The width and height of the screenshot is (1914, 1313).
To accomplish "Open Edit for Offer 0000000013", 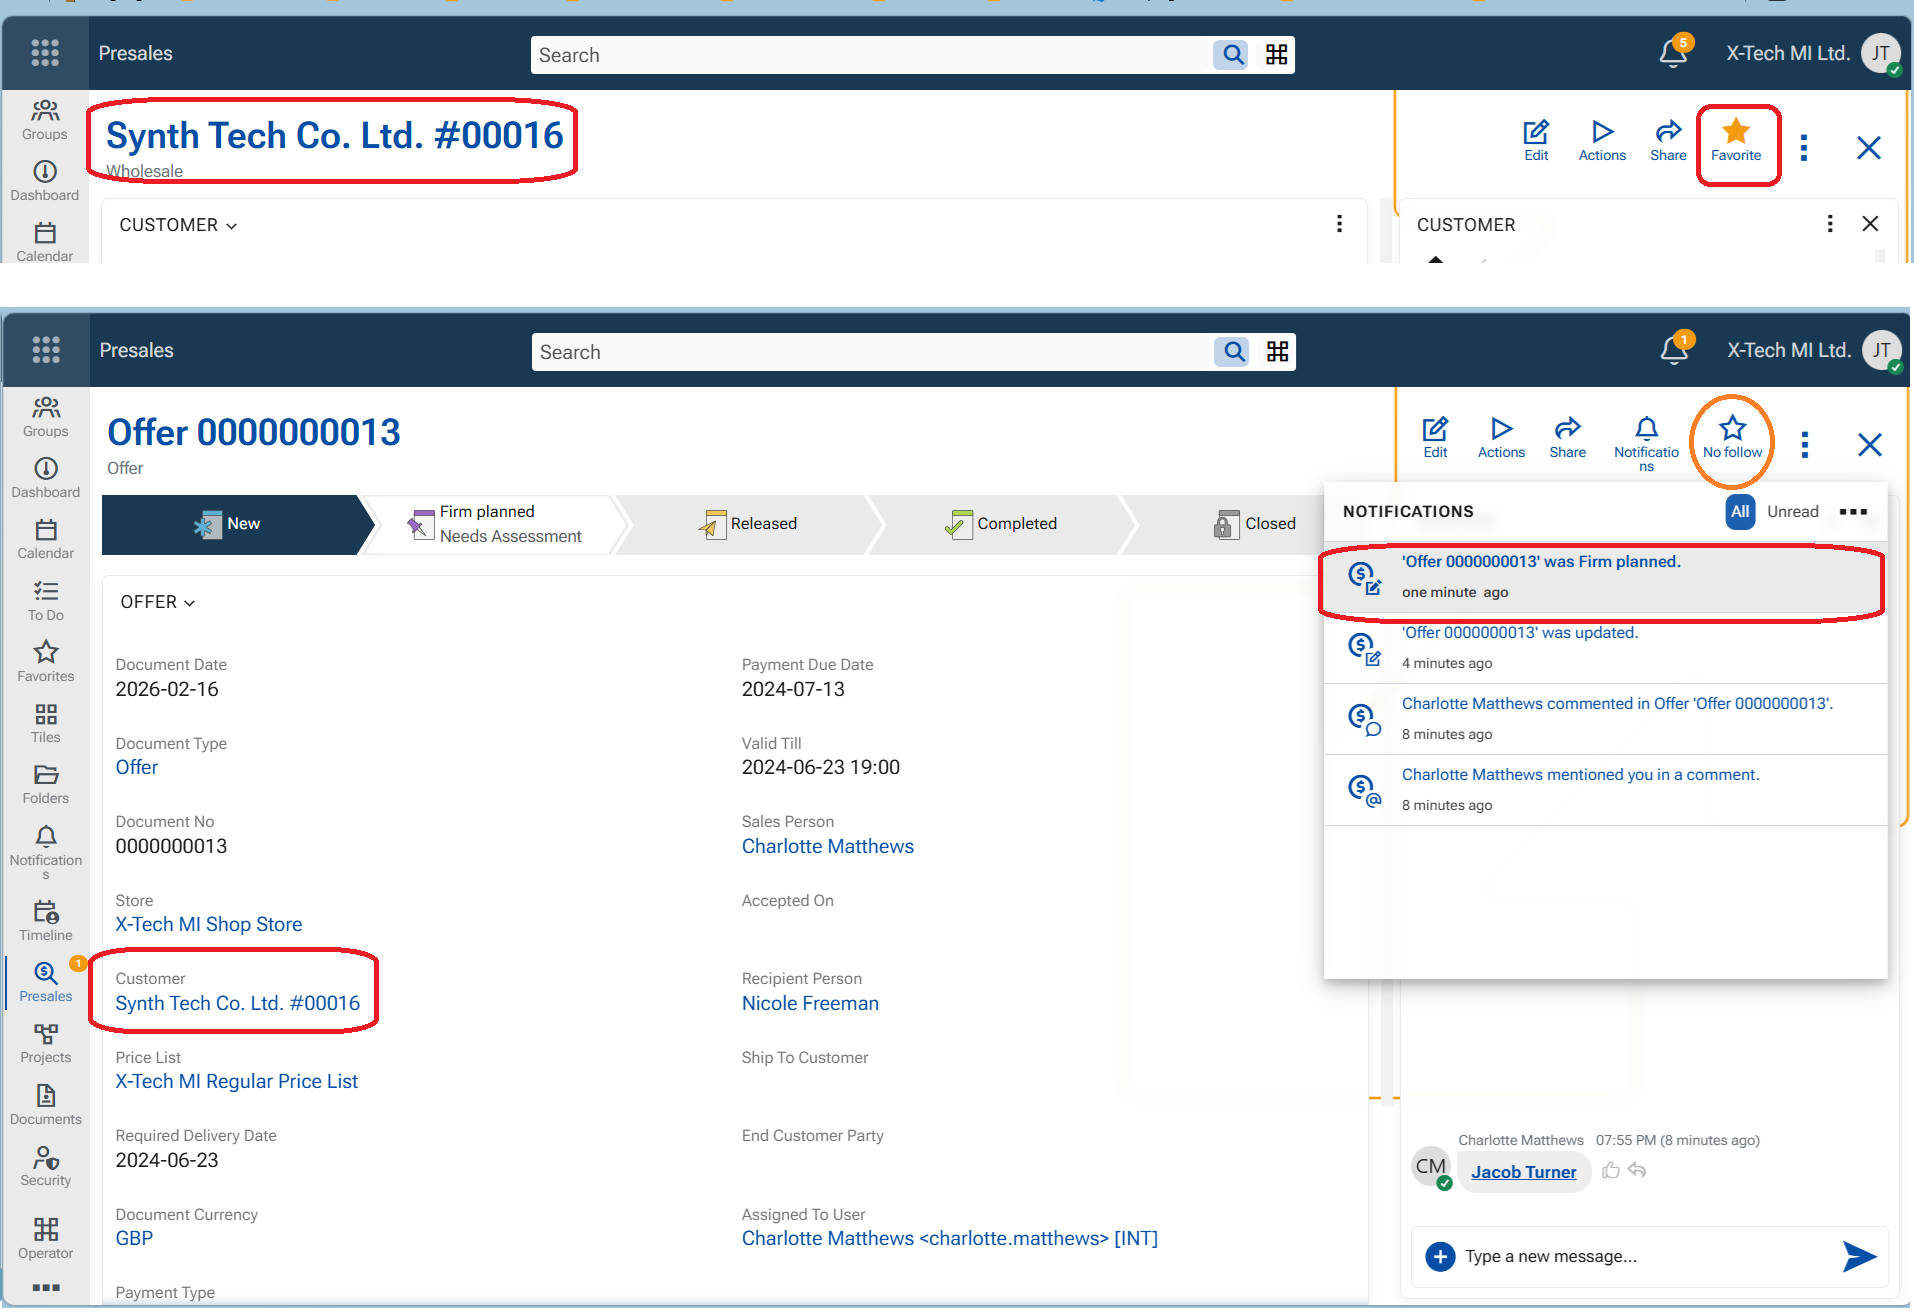I will (1435, 437).
